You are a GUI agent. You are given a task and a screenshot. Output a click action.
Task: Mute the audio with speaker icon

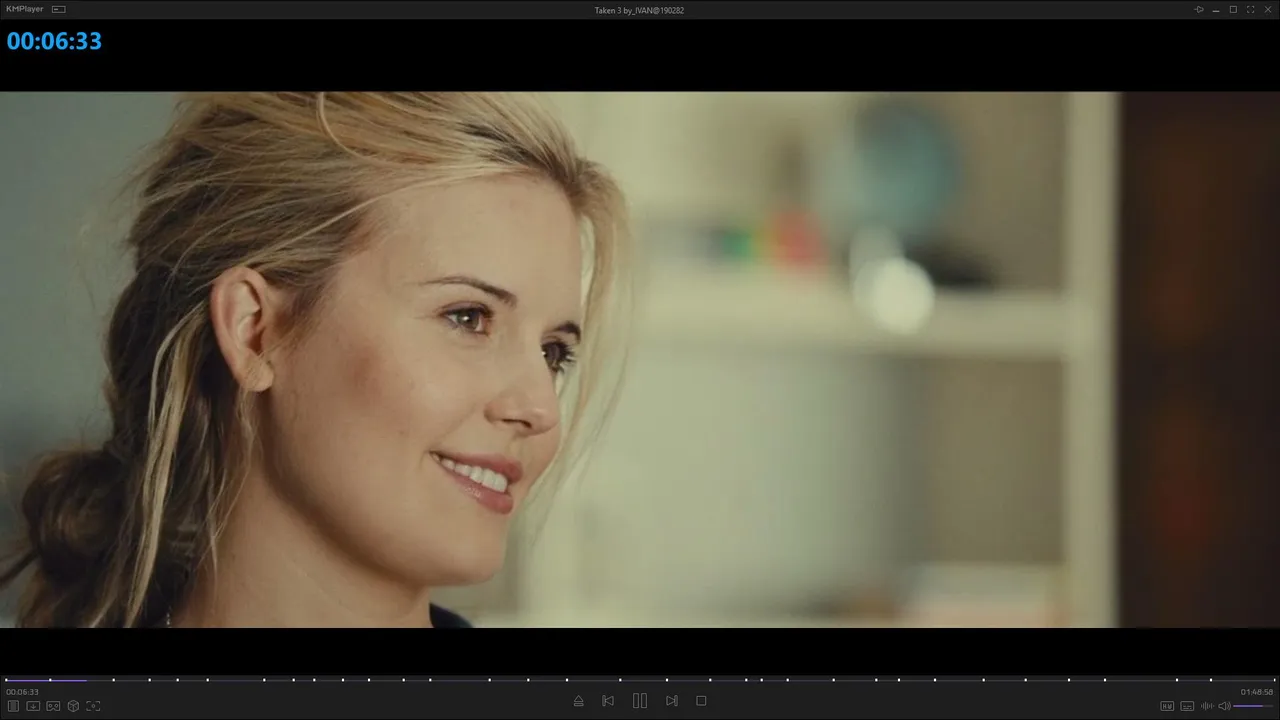1224,706
